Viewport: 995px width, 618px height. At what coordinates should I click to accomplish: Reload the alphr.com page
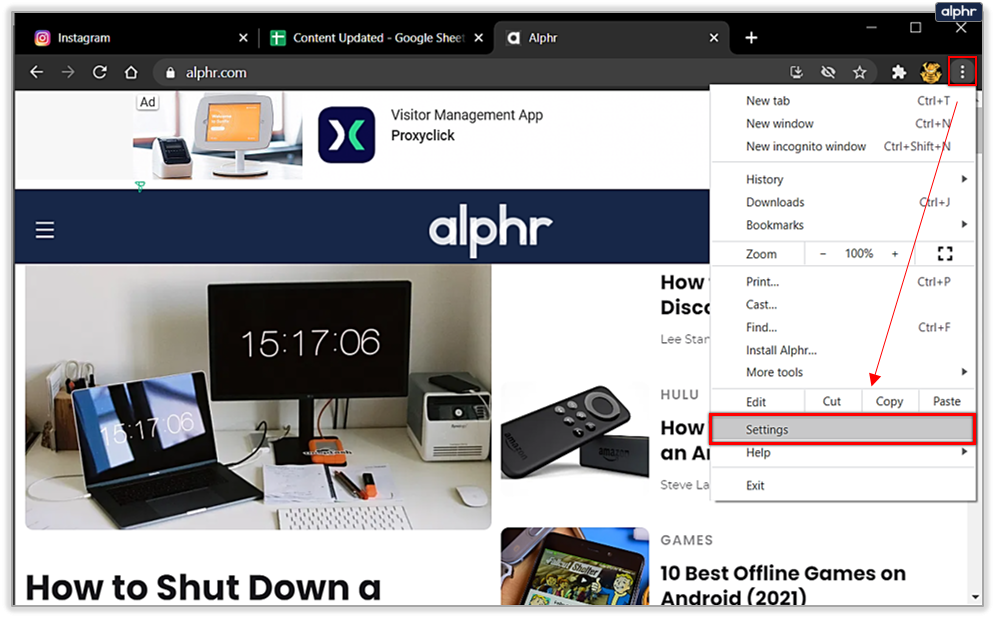coord(100,72)
